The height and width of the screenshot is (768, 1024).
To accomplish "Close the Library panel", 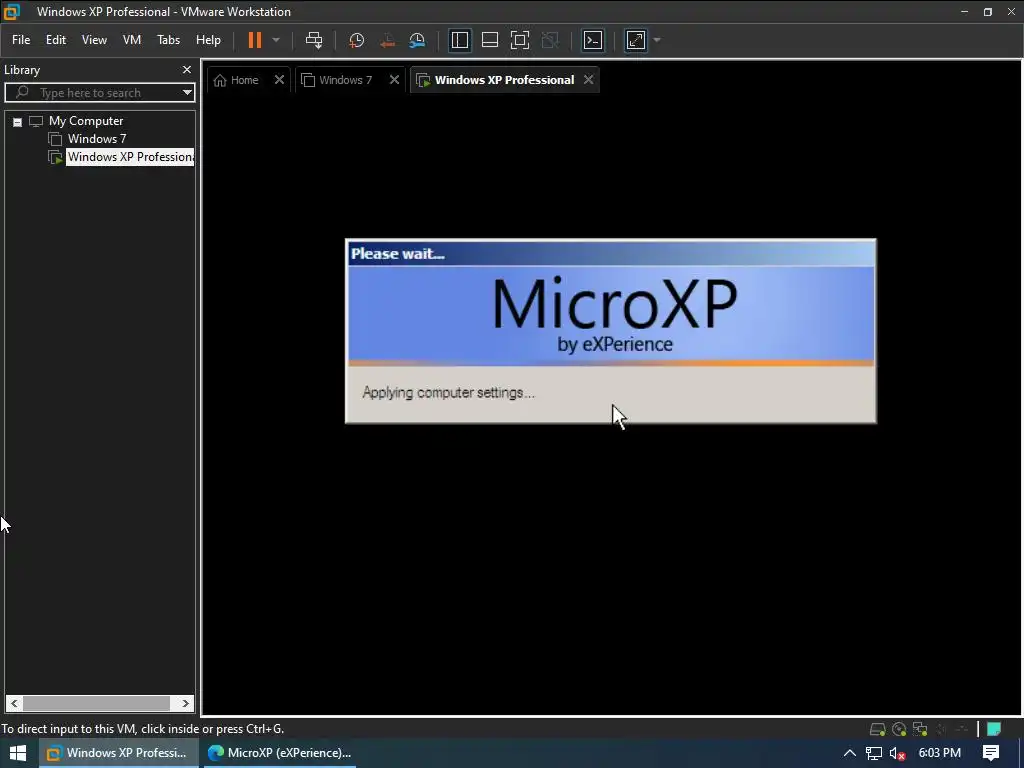I will (187, 69).
